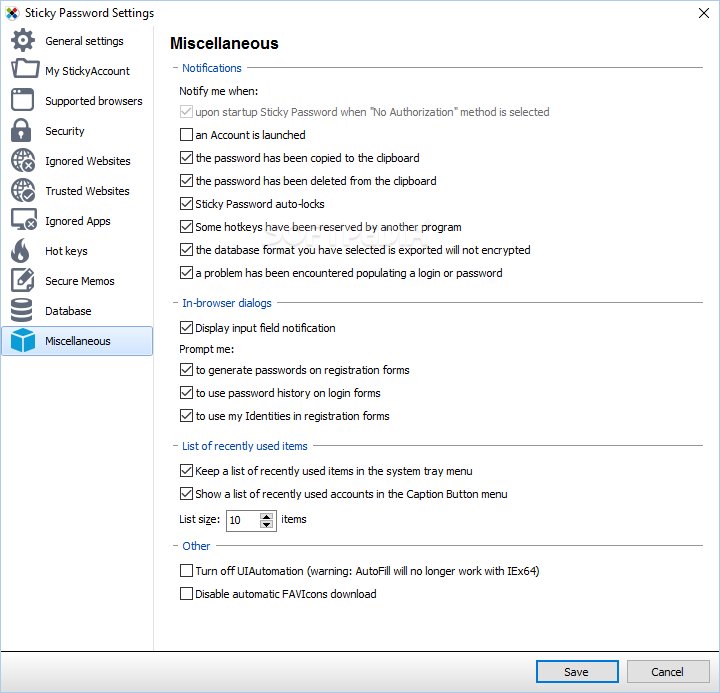The width and height of the screenshot is (720, 693).
Task: Decrease list size with down arrow
Action: coord(266,524)
